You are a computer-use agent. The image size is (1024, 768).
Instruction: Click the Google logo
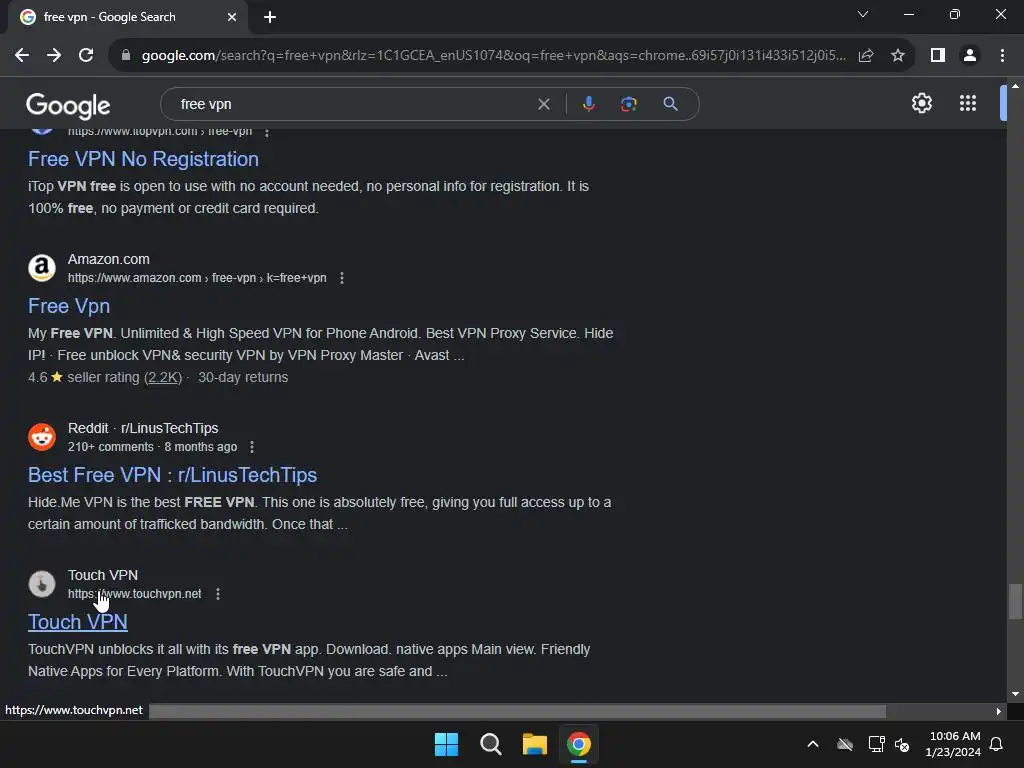click(x=68, y=105)
